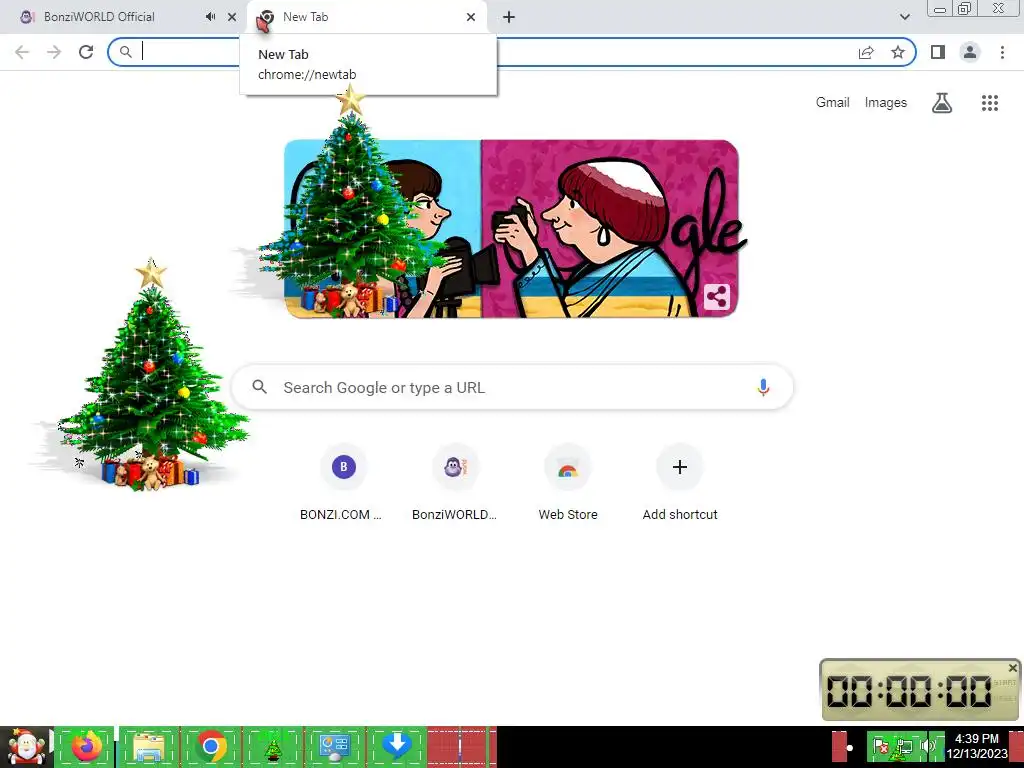Open the BONZI.COM shortcut

pyautogui.click(x=343, y=483)
